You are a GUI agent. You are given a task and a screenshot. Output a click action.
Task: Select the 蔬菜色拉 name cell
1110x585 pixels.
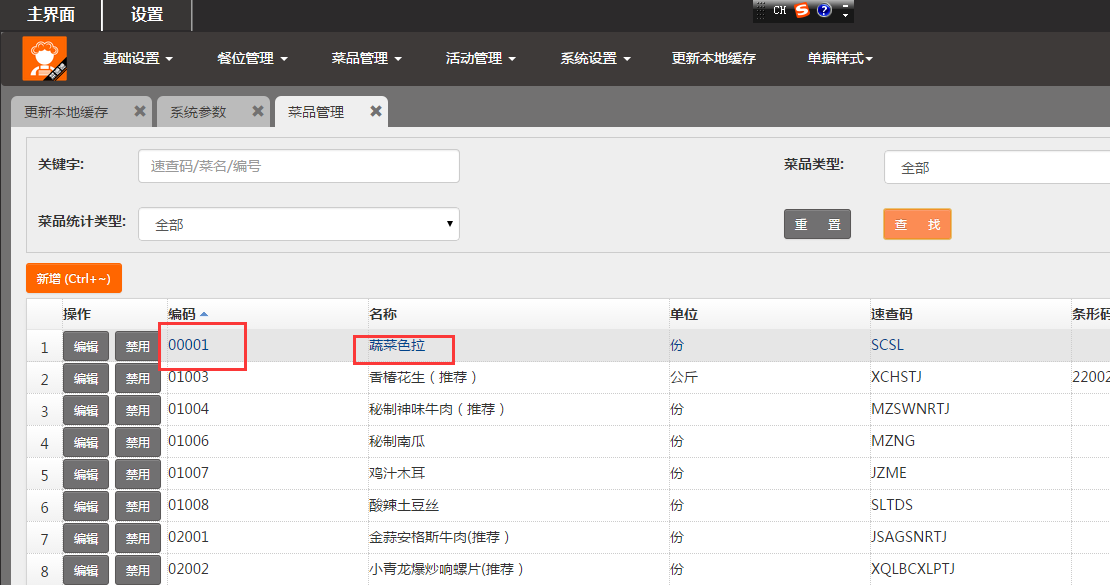[x=397, y=345]
